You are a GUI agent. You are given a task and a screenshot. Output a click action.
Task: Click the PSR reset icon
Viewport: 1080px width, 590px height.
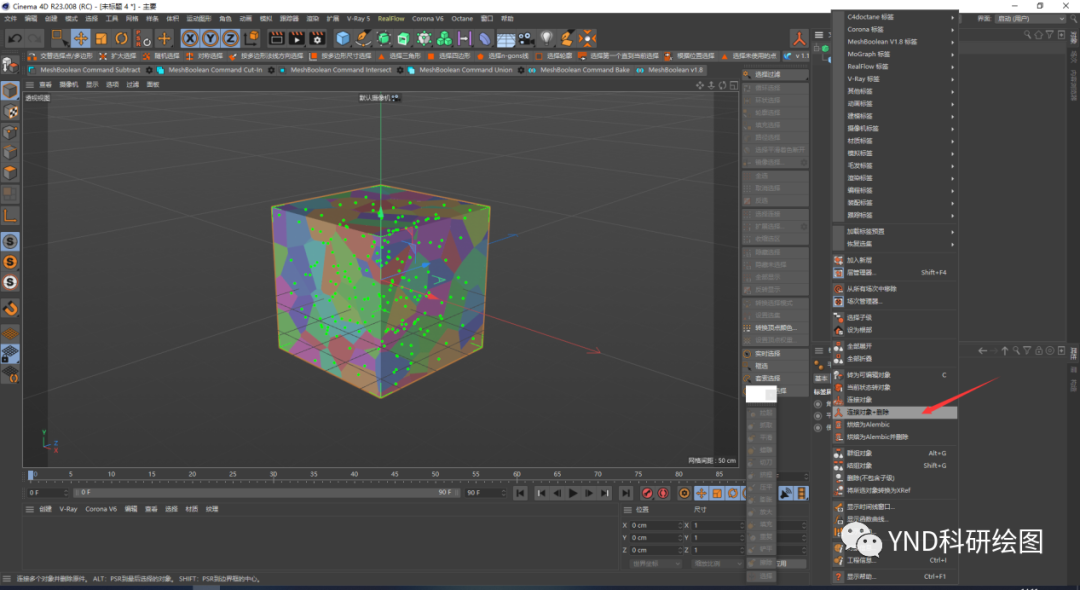[x=143, y=39]
